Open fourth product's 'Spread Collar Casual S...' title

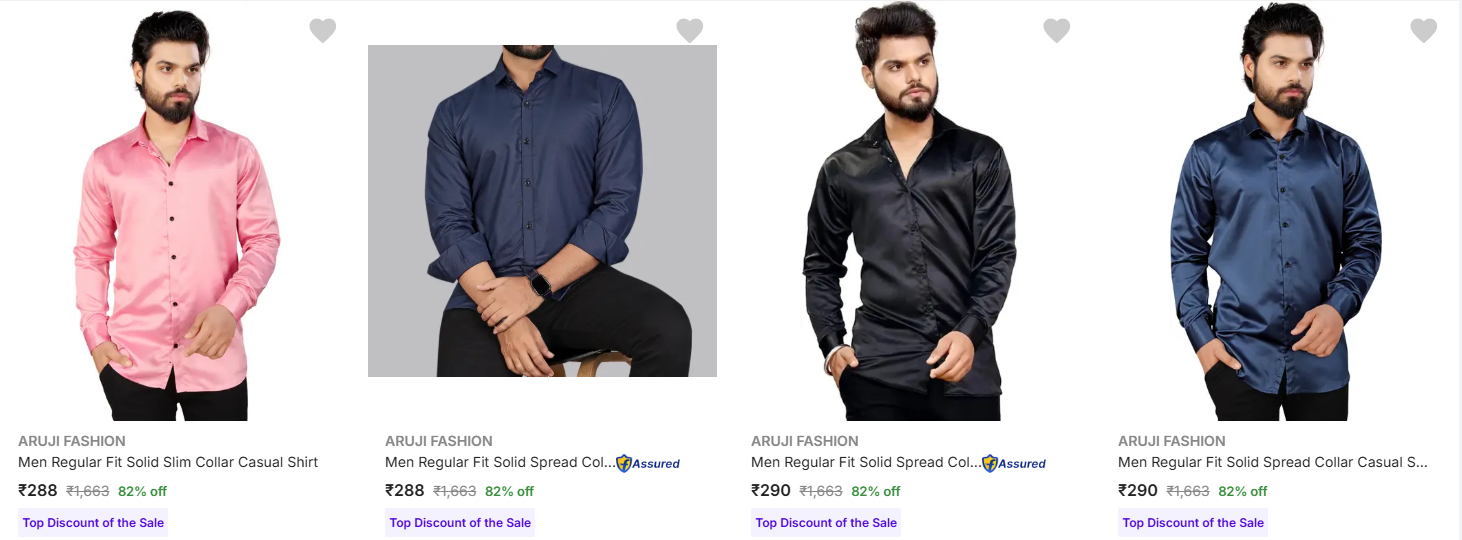pos(1272,462)
